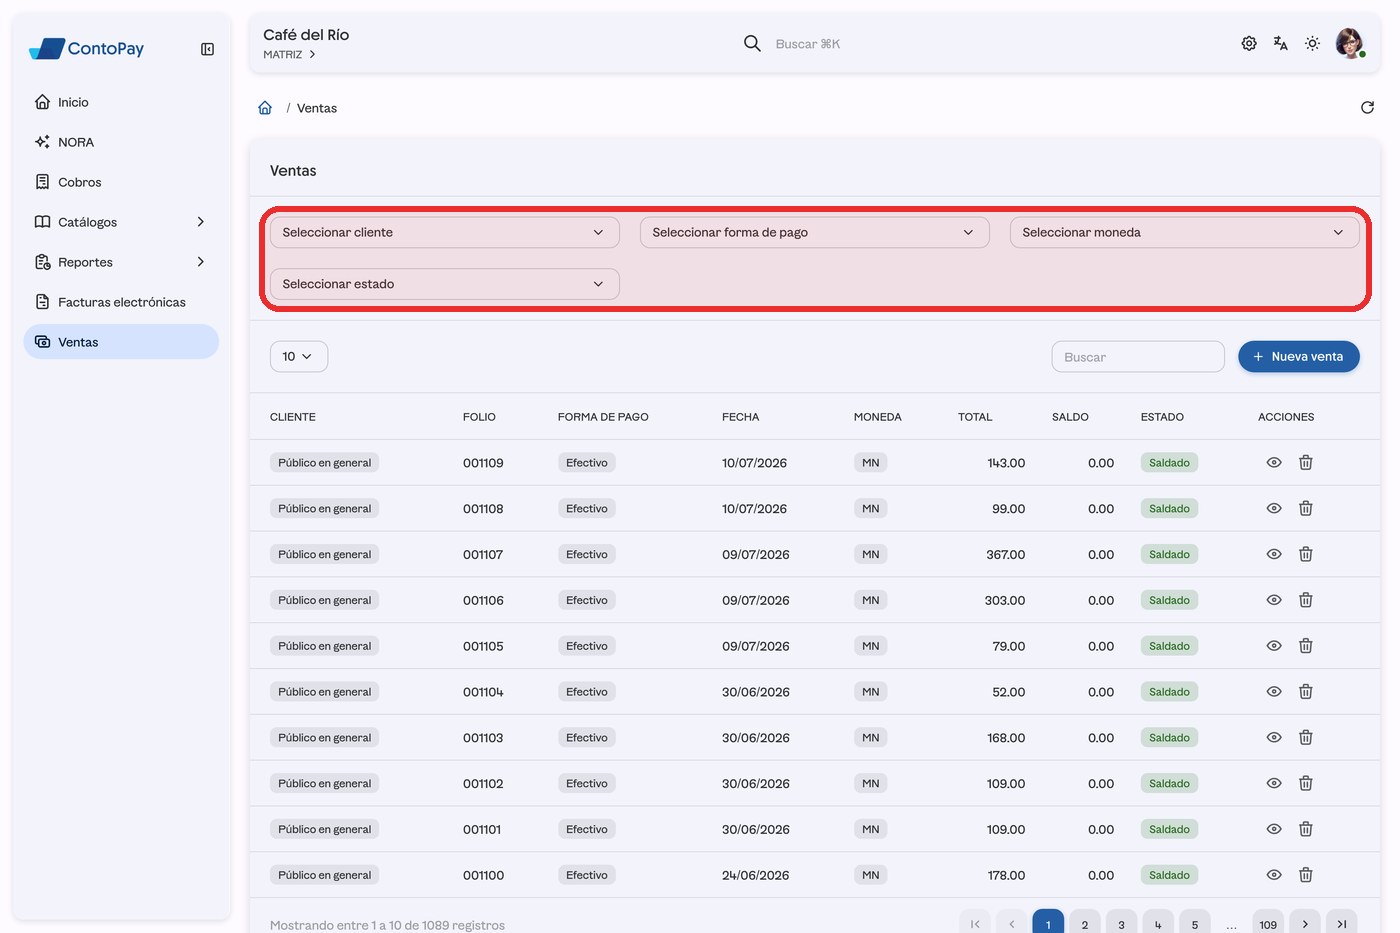Delete sale 001104 with trash icon

(1305, 691)
